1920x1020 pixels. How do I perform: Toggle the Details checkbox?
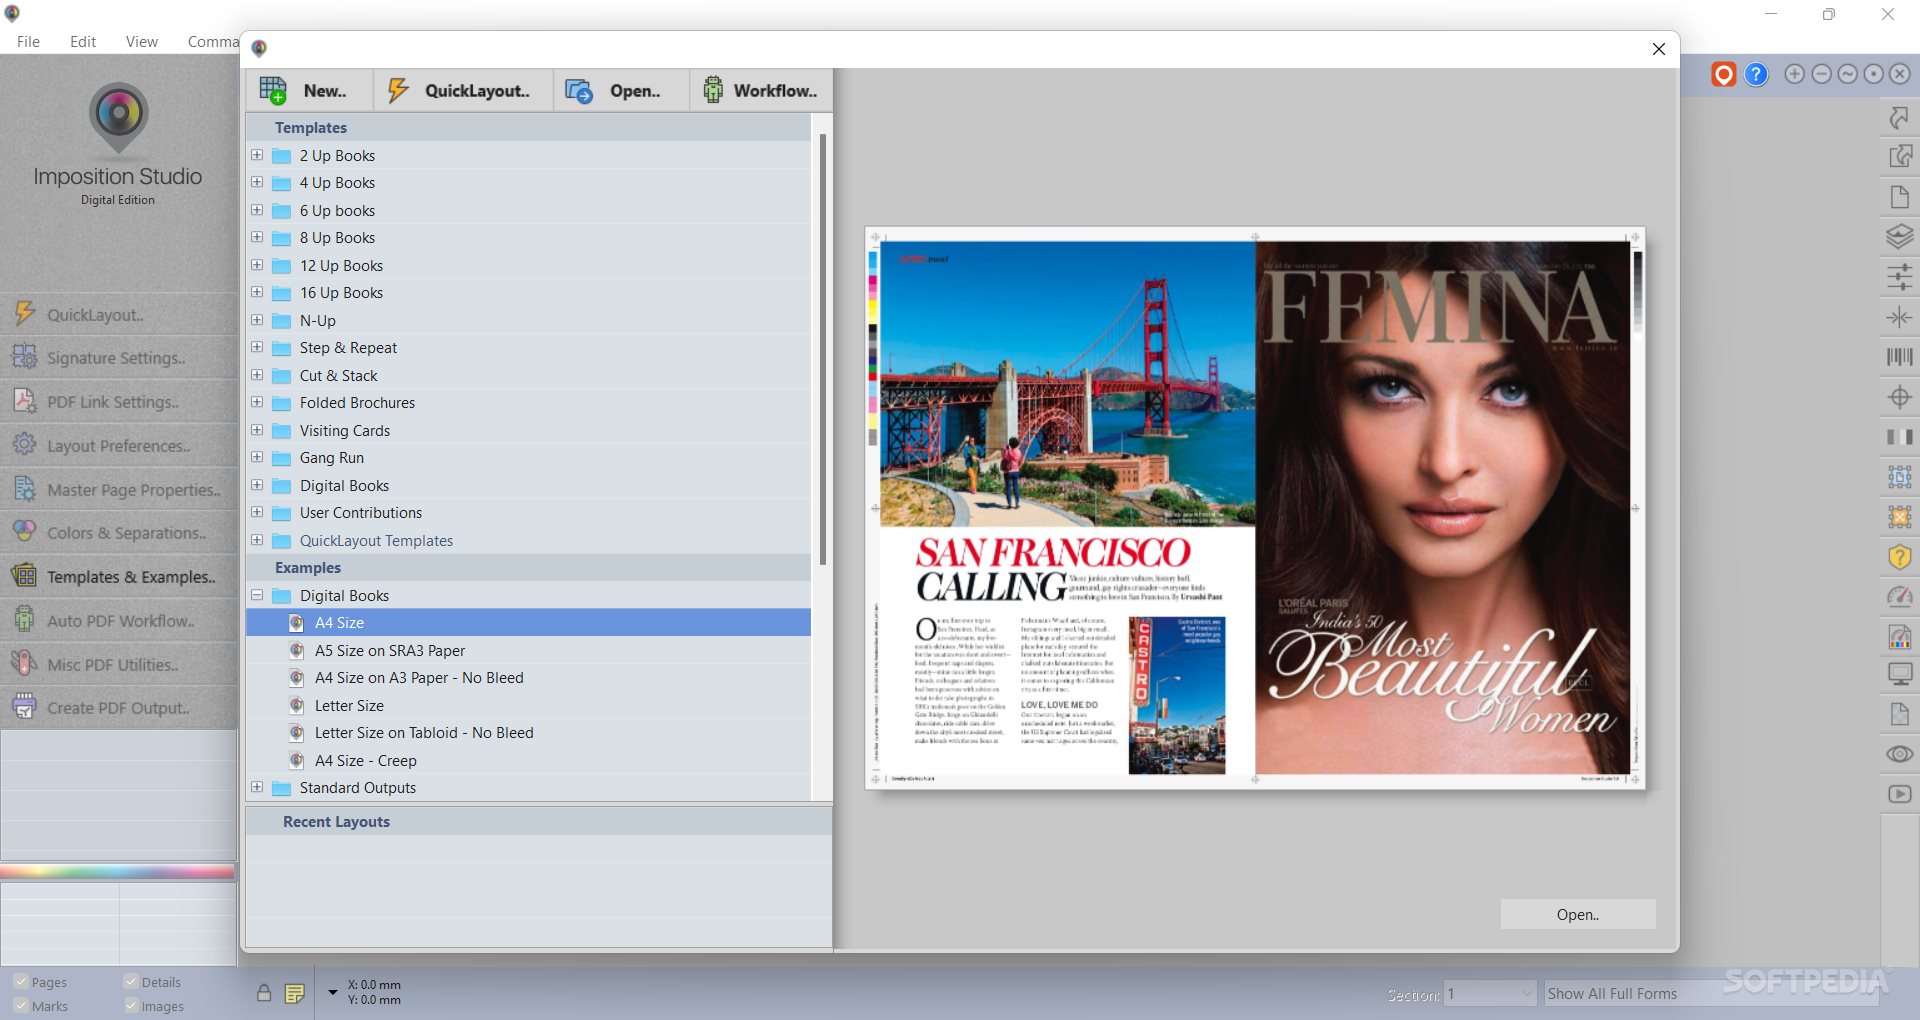[x=130, y=982]
